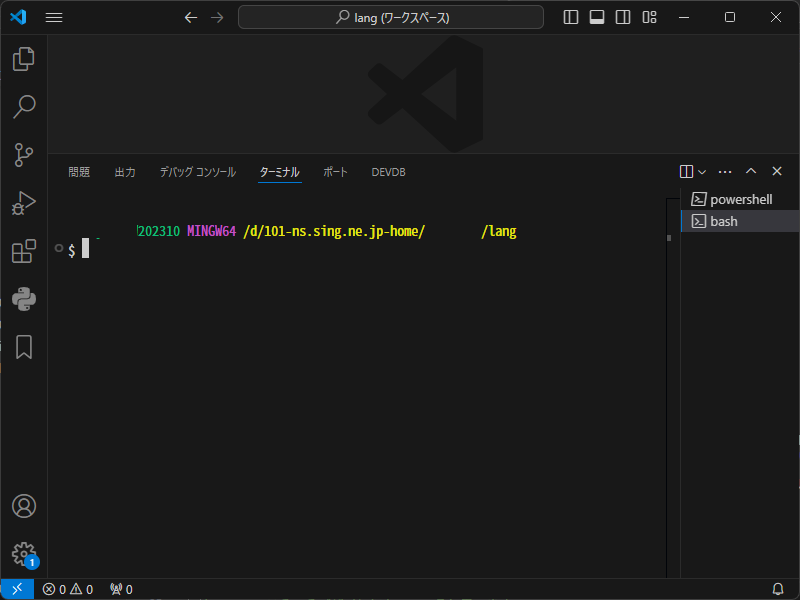Open the Customize Layout button
800x600 pixels.
point(649,17)
